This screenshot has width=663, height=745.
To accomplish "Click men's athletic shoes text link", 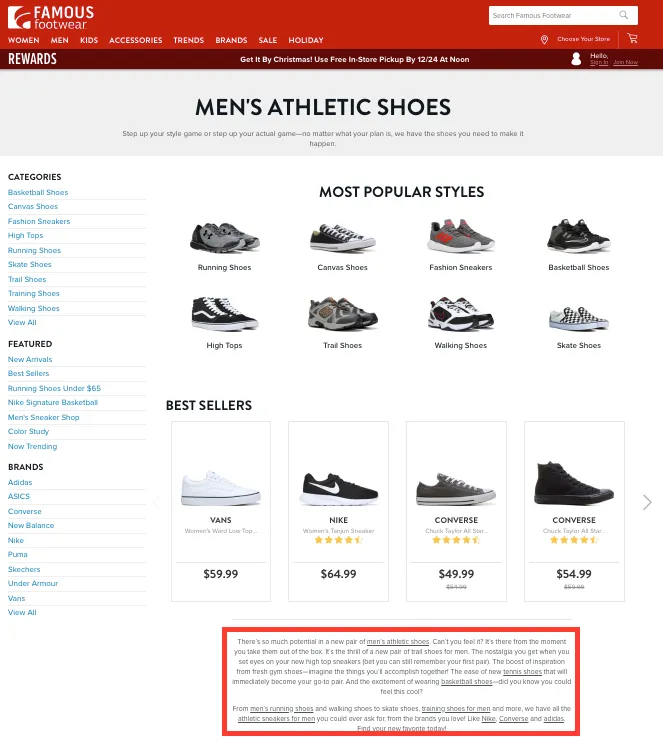I will pyautogui.click(x=398, y=642).
